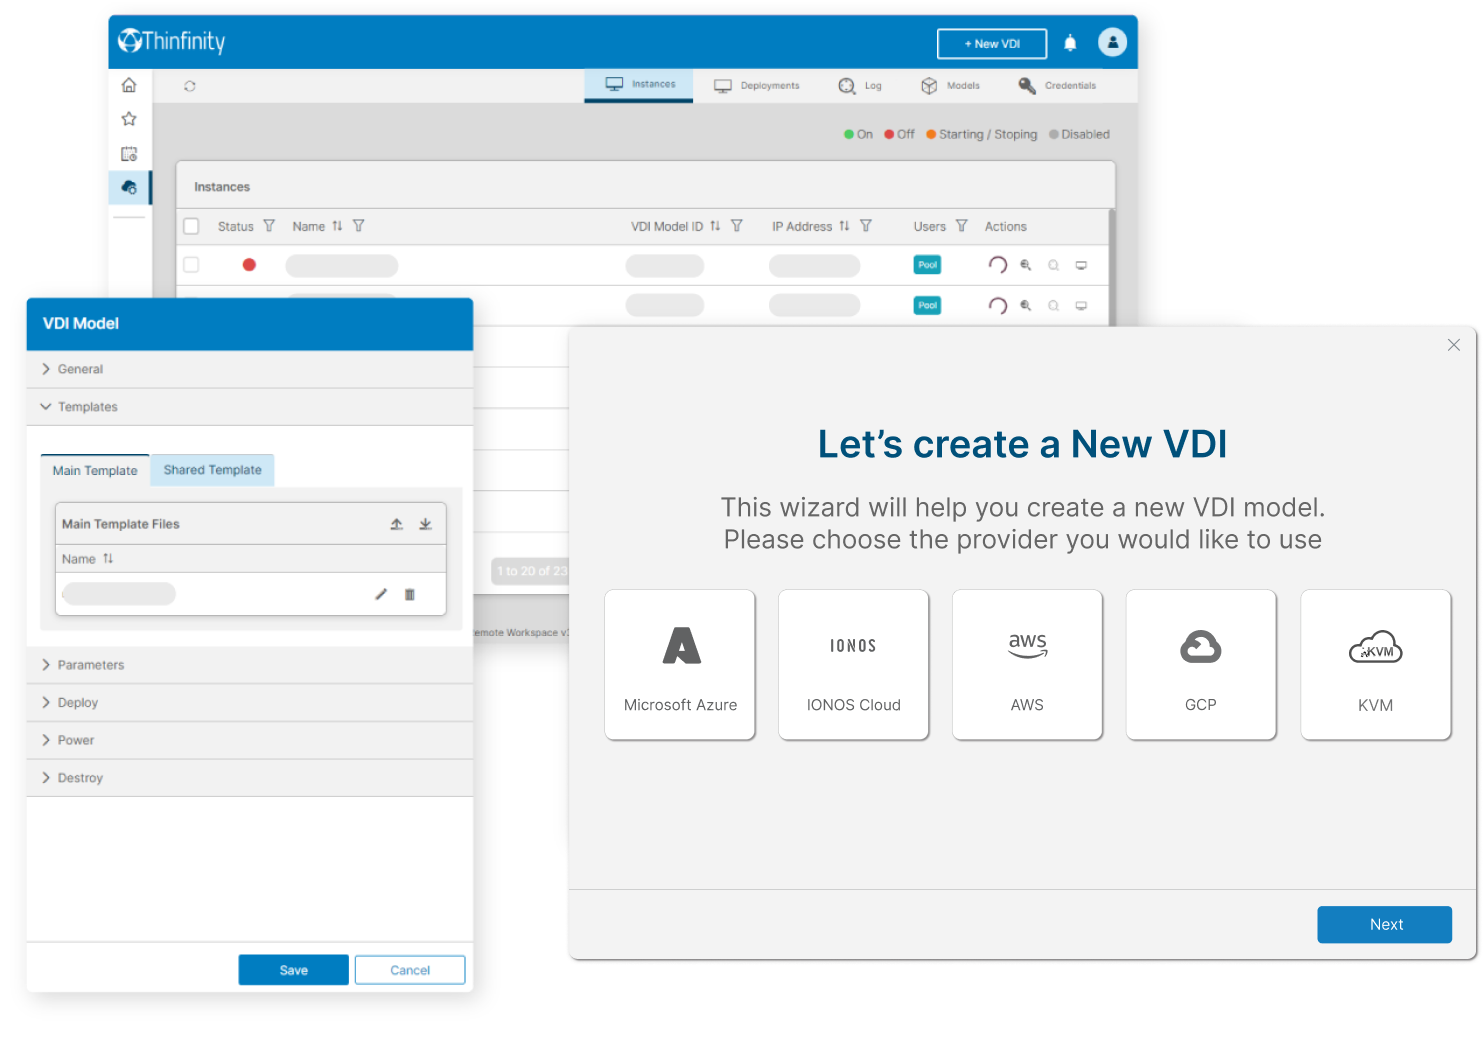
Task: Sort by IP Address
Action: point(844,226)
